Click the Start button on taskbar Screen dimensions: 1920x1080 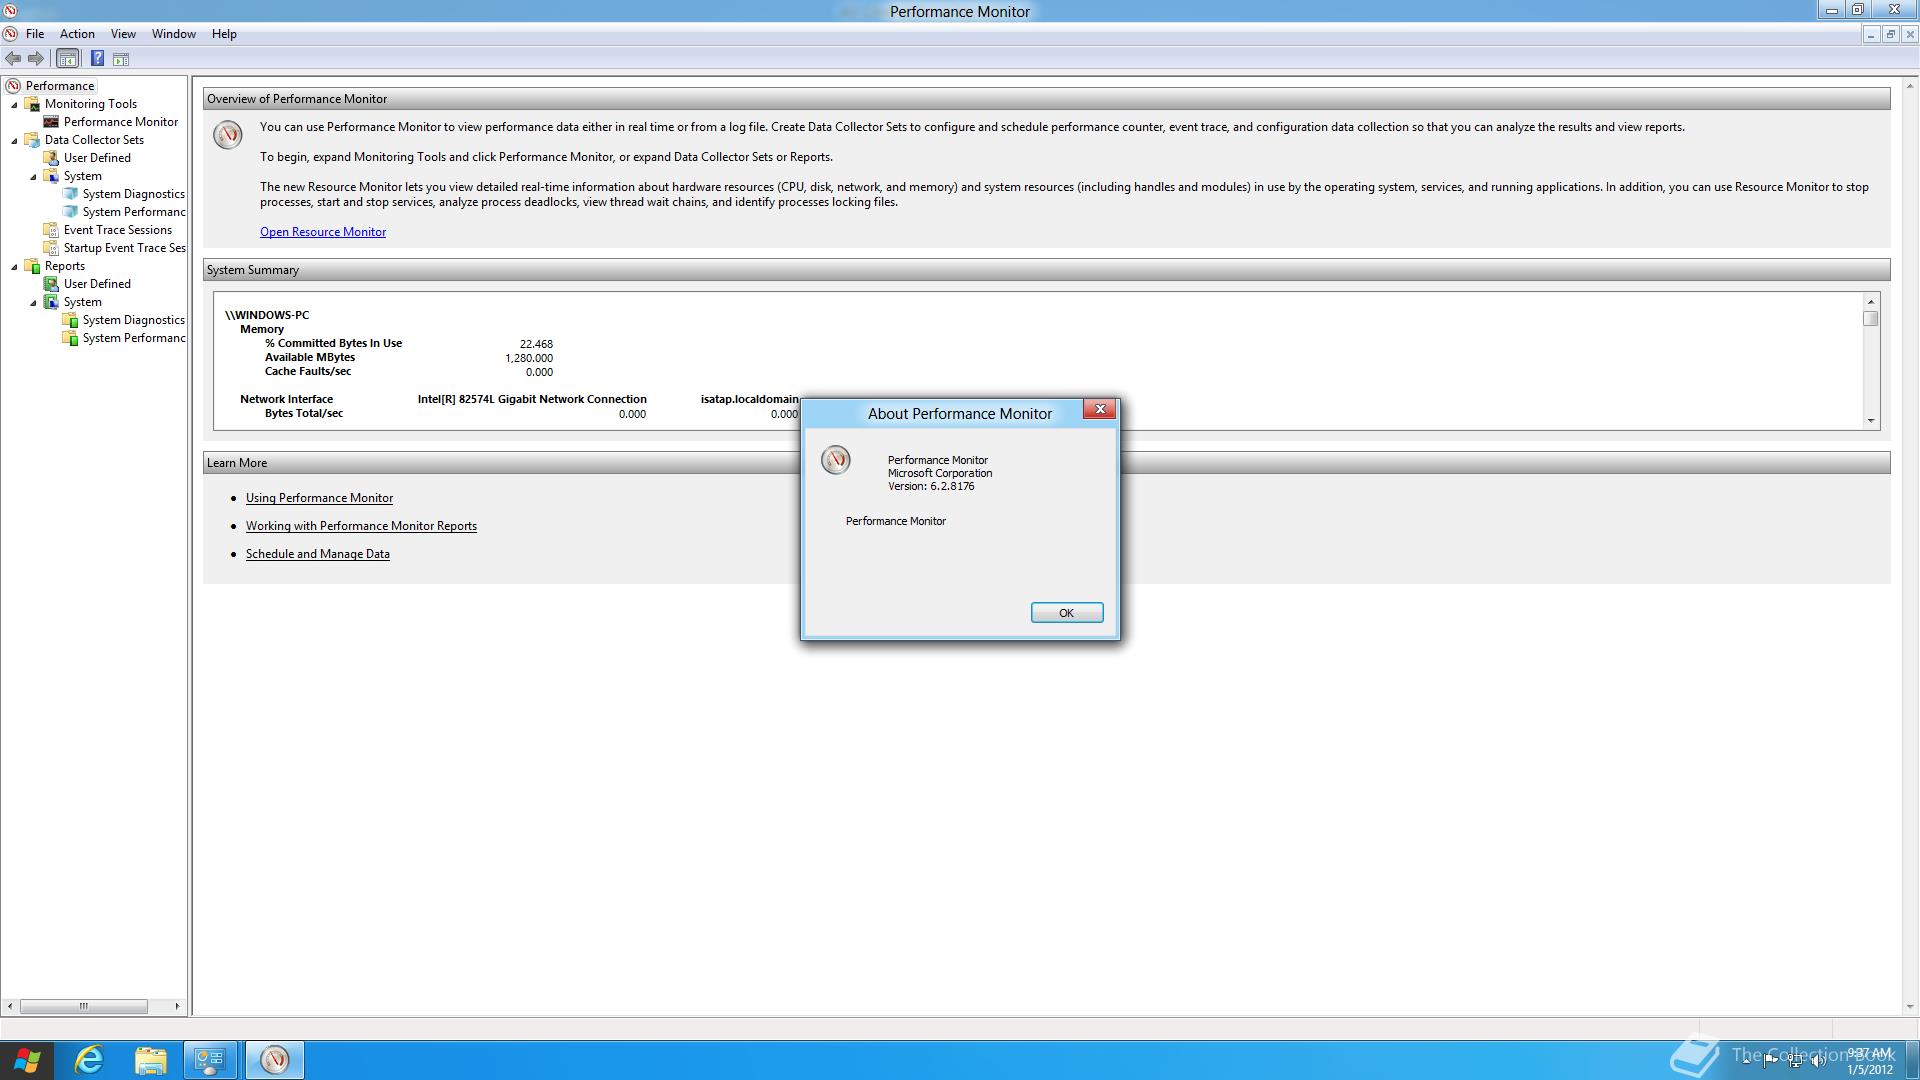(x=27, y=1060)
